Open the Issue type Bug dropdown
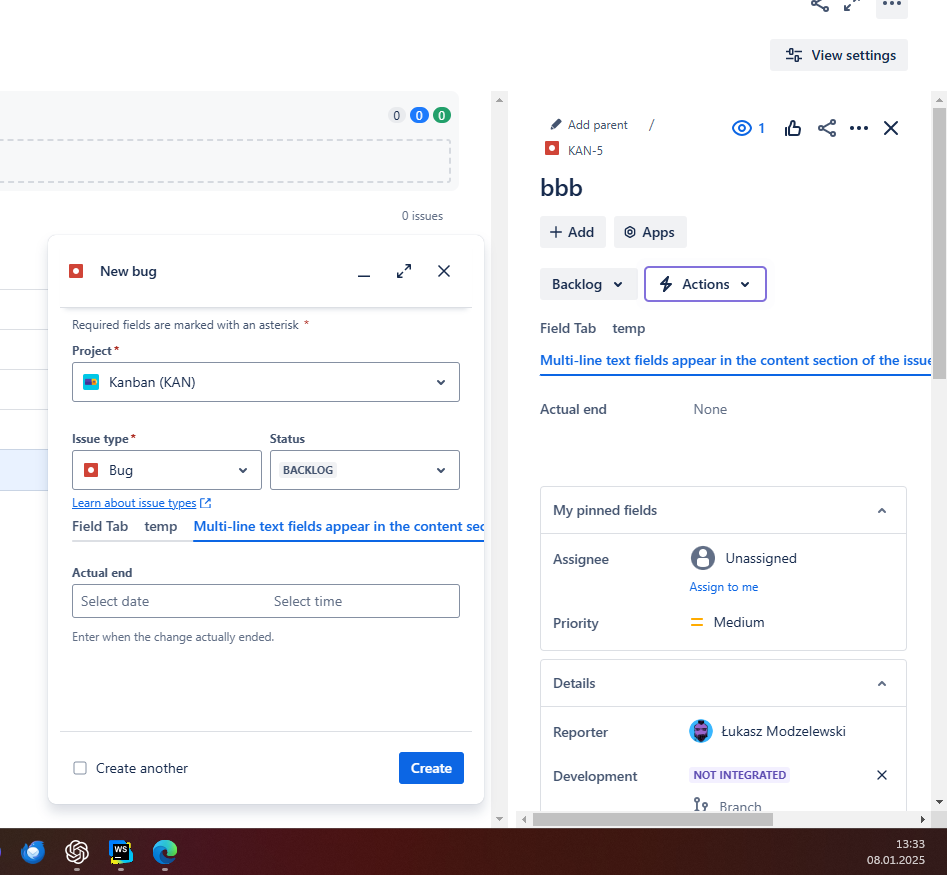Image resolution: width=947 pixels, height=875 pixels. [167, 470]
